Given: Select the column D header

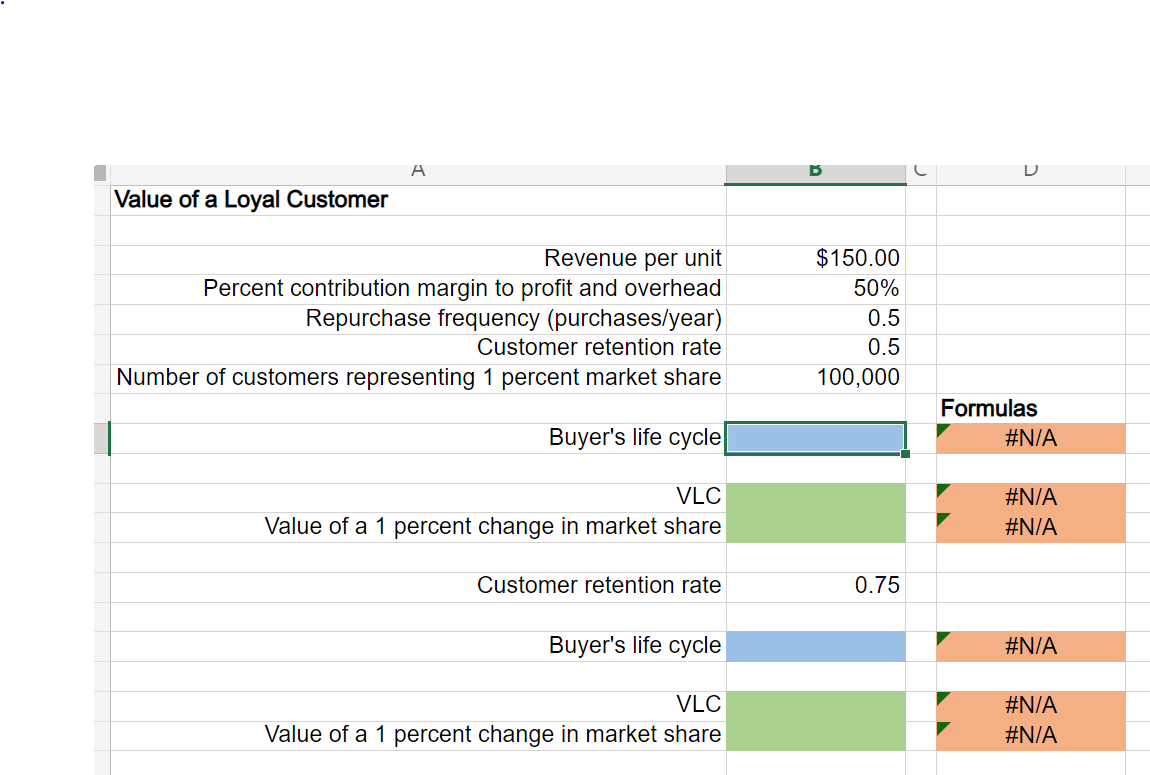Looking at the screenshot, I should coord(1029,169).
